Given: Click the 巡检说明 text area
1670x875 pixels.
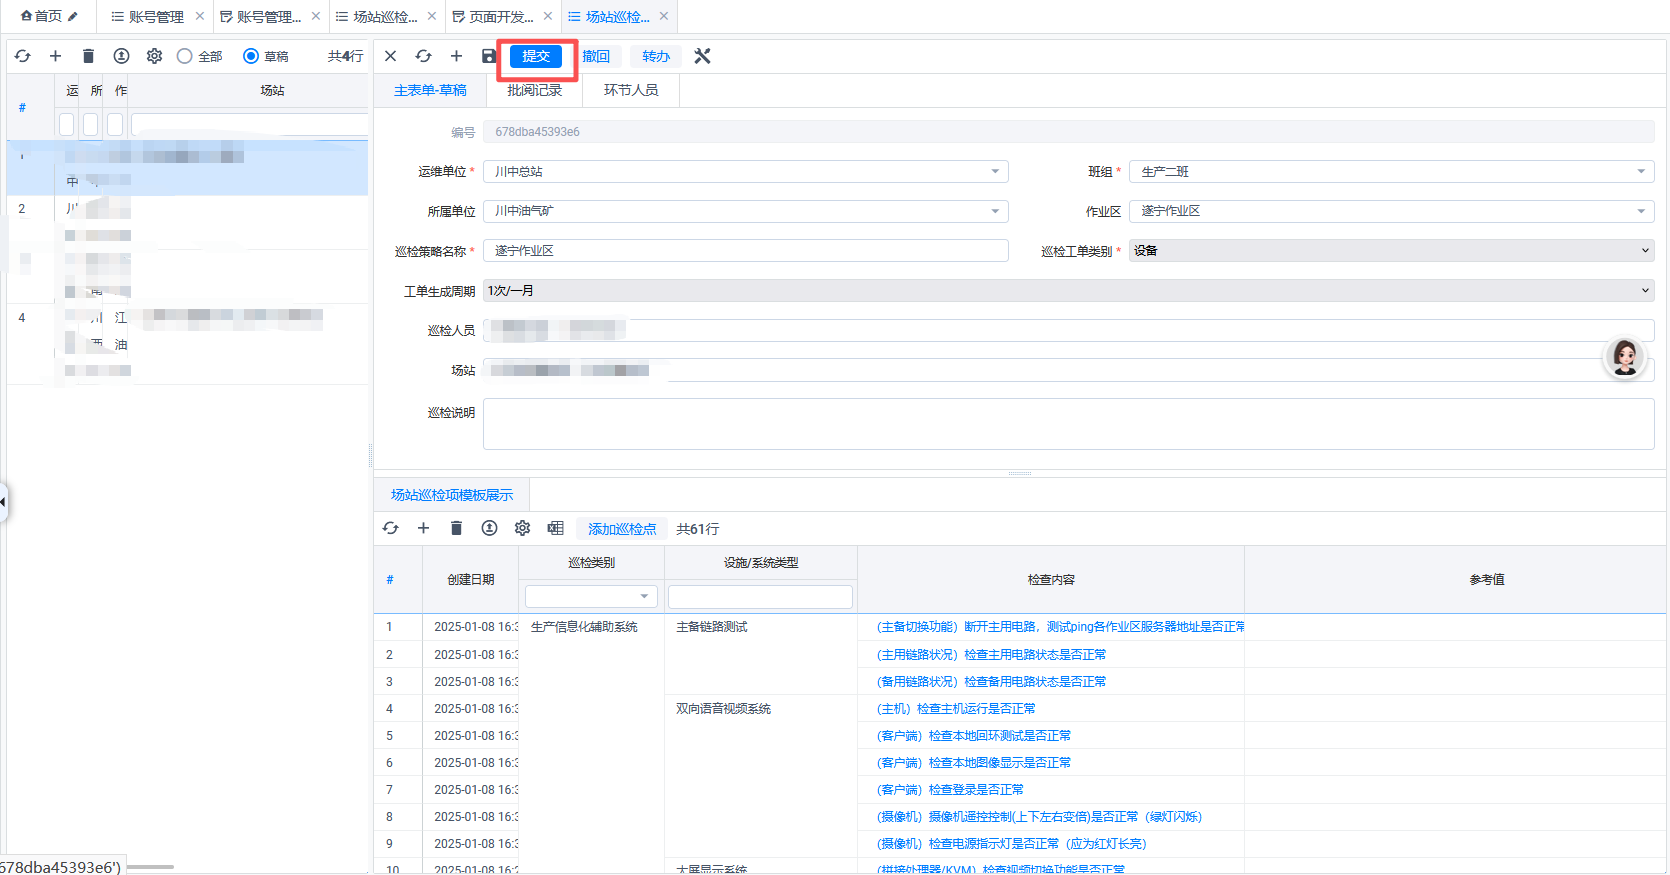Looking at the screenshot, I should (x=1067, y=424).
